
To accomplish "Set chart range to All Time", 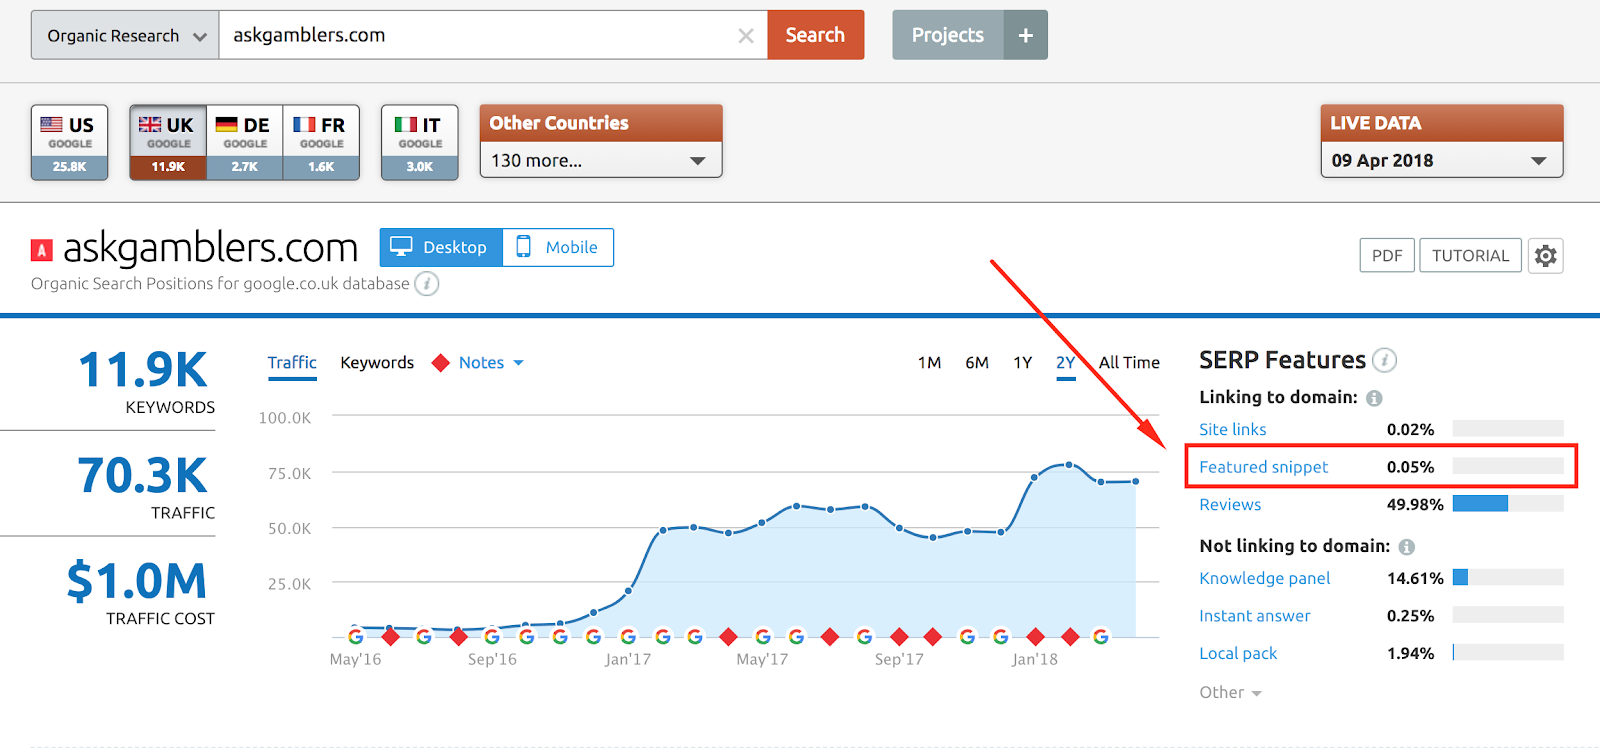I will click(1129, 363).
